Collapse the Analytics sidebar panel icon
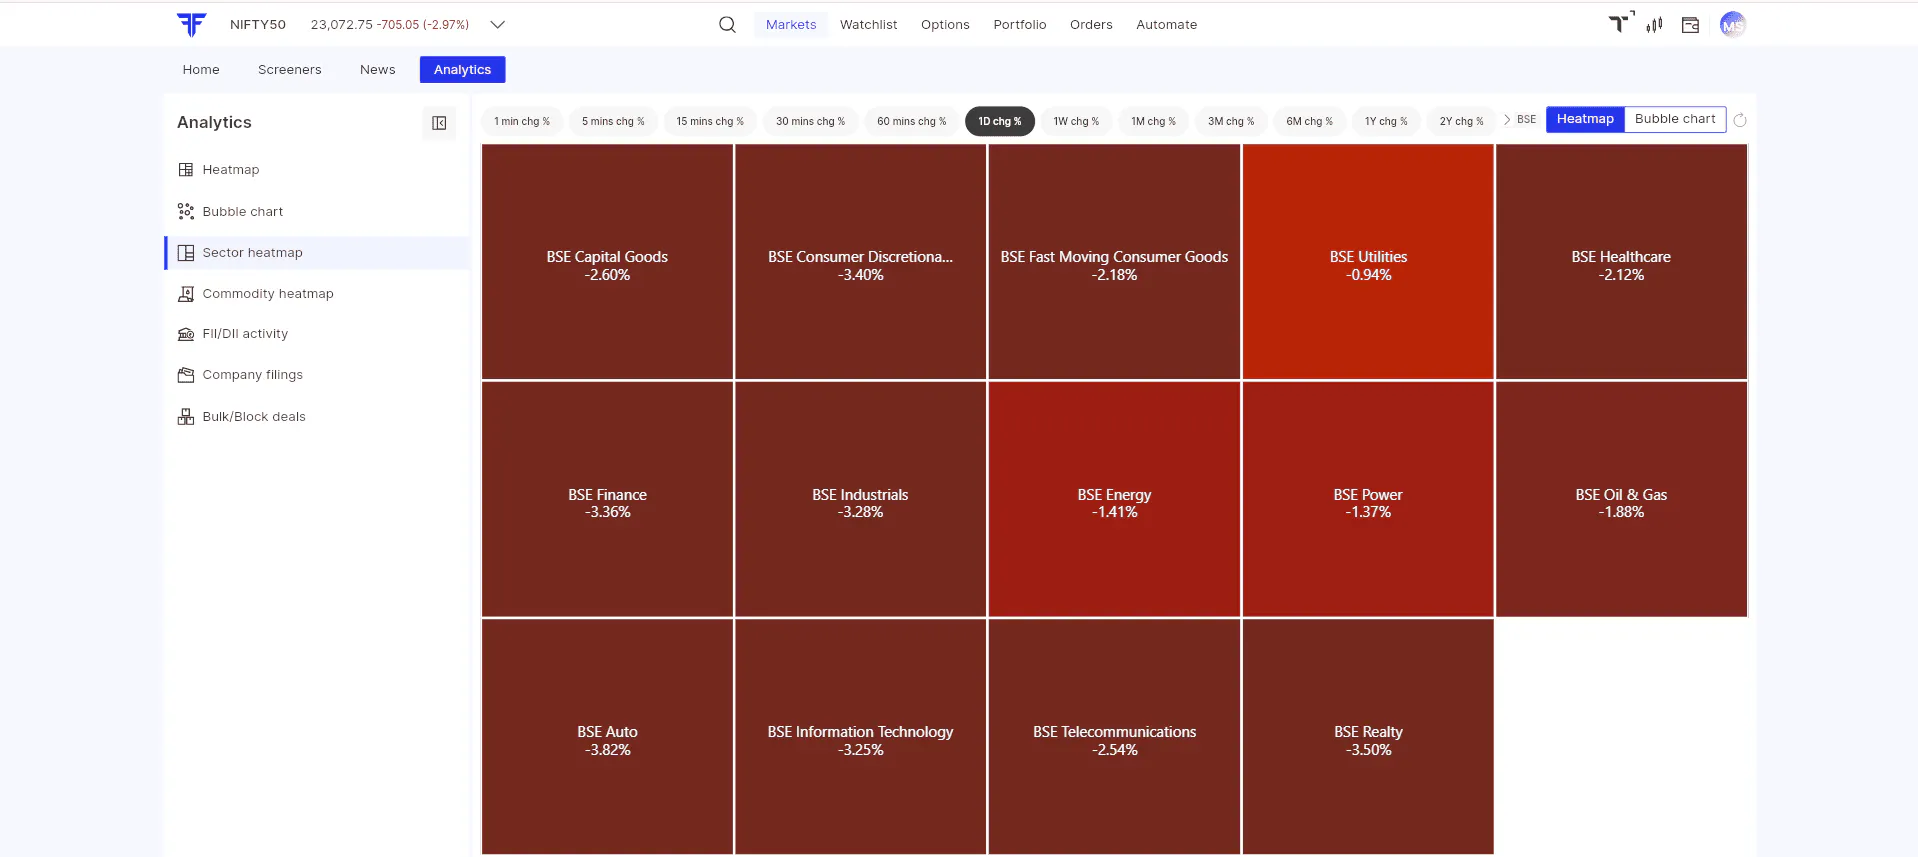Screen dimensions: 1918x857 tap(439, 123)
